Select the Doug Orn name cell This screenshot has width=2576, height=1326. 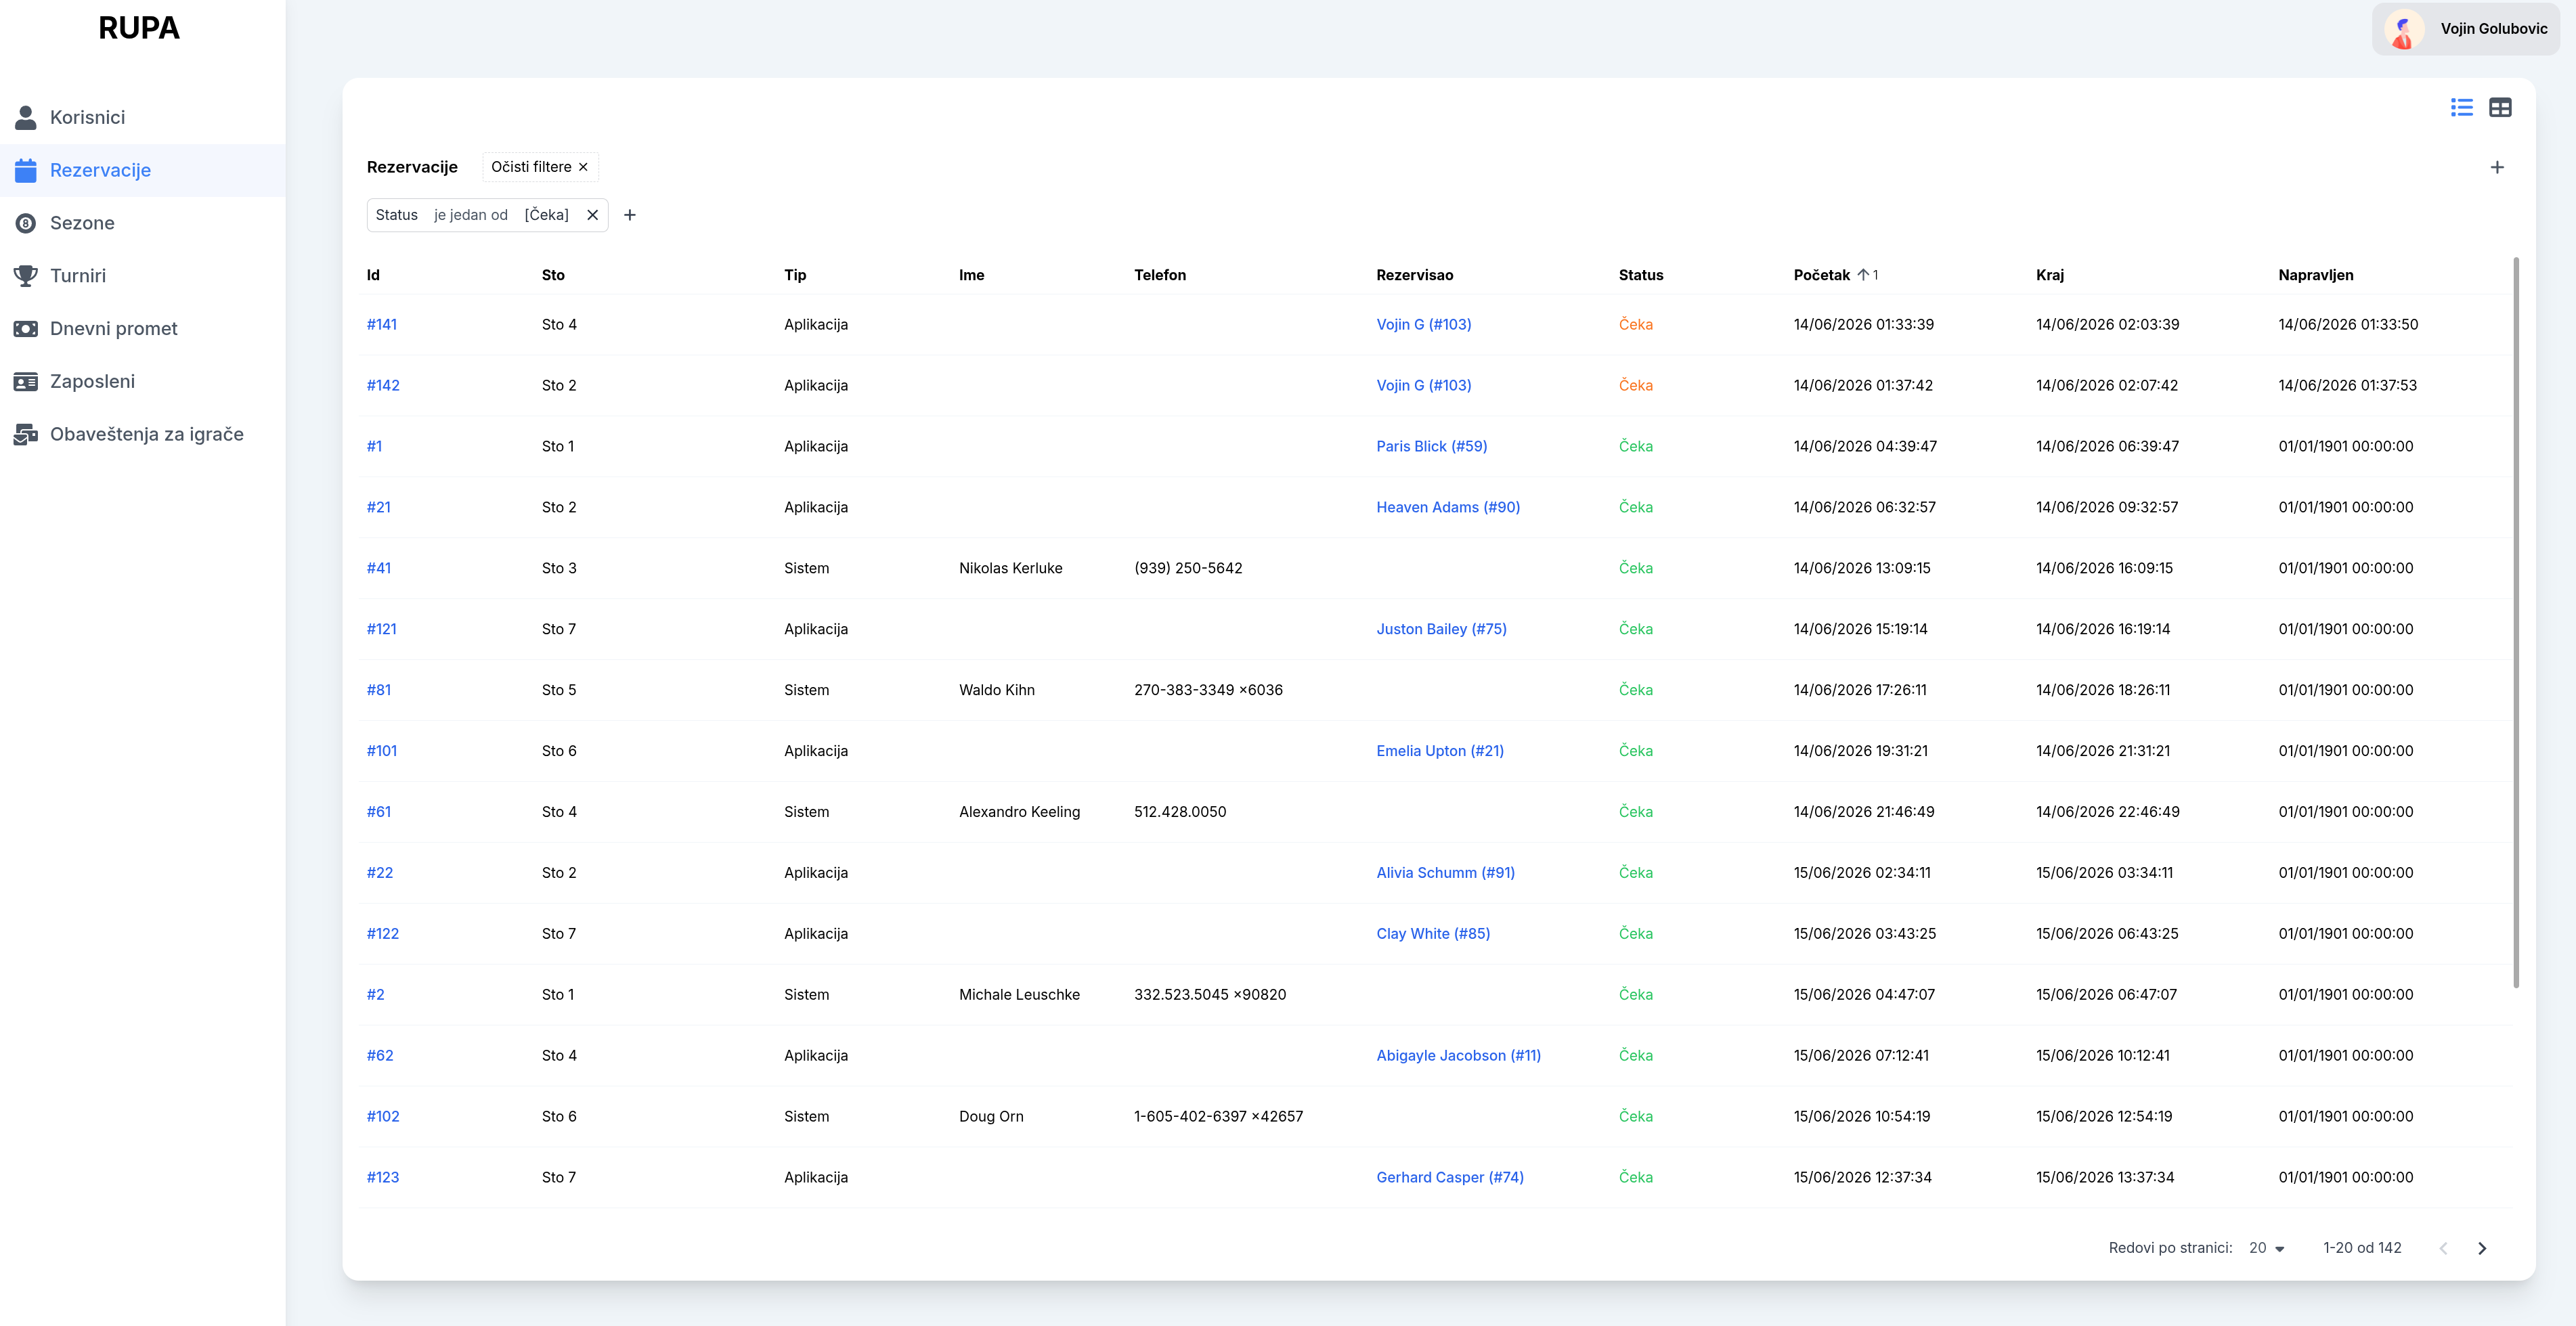[x=991, y=1117]
